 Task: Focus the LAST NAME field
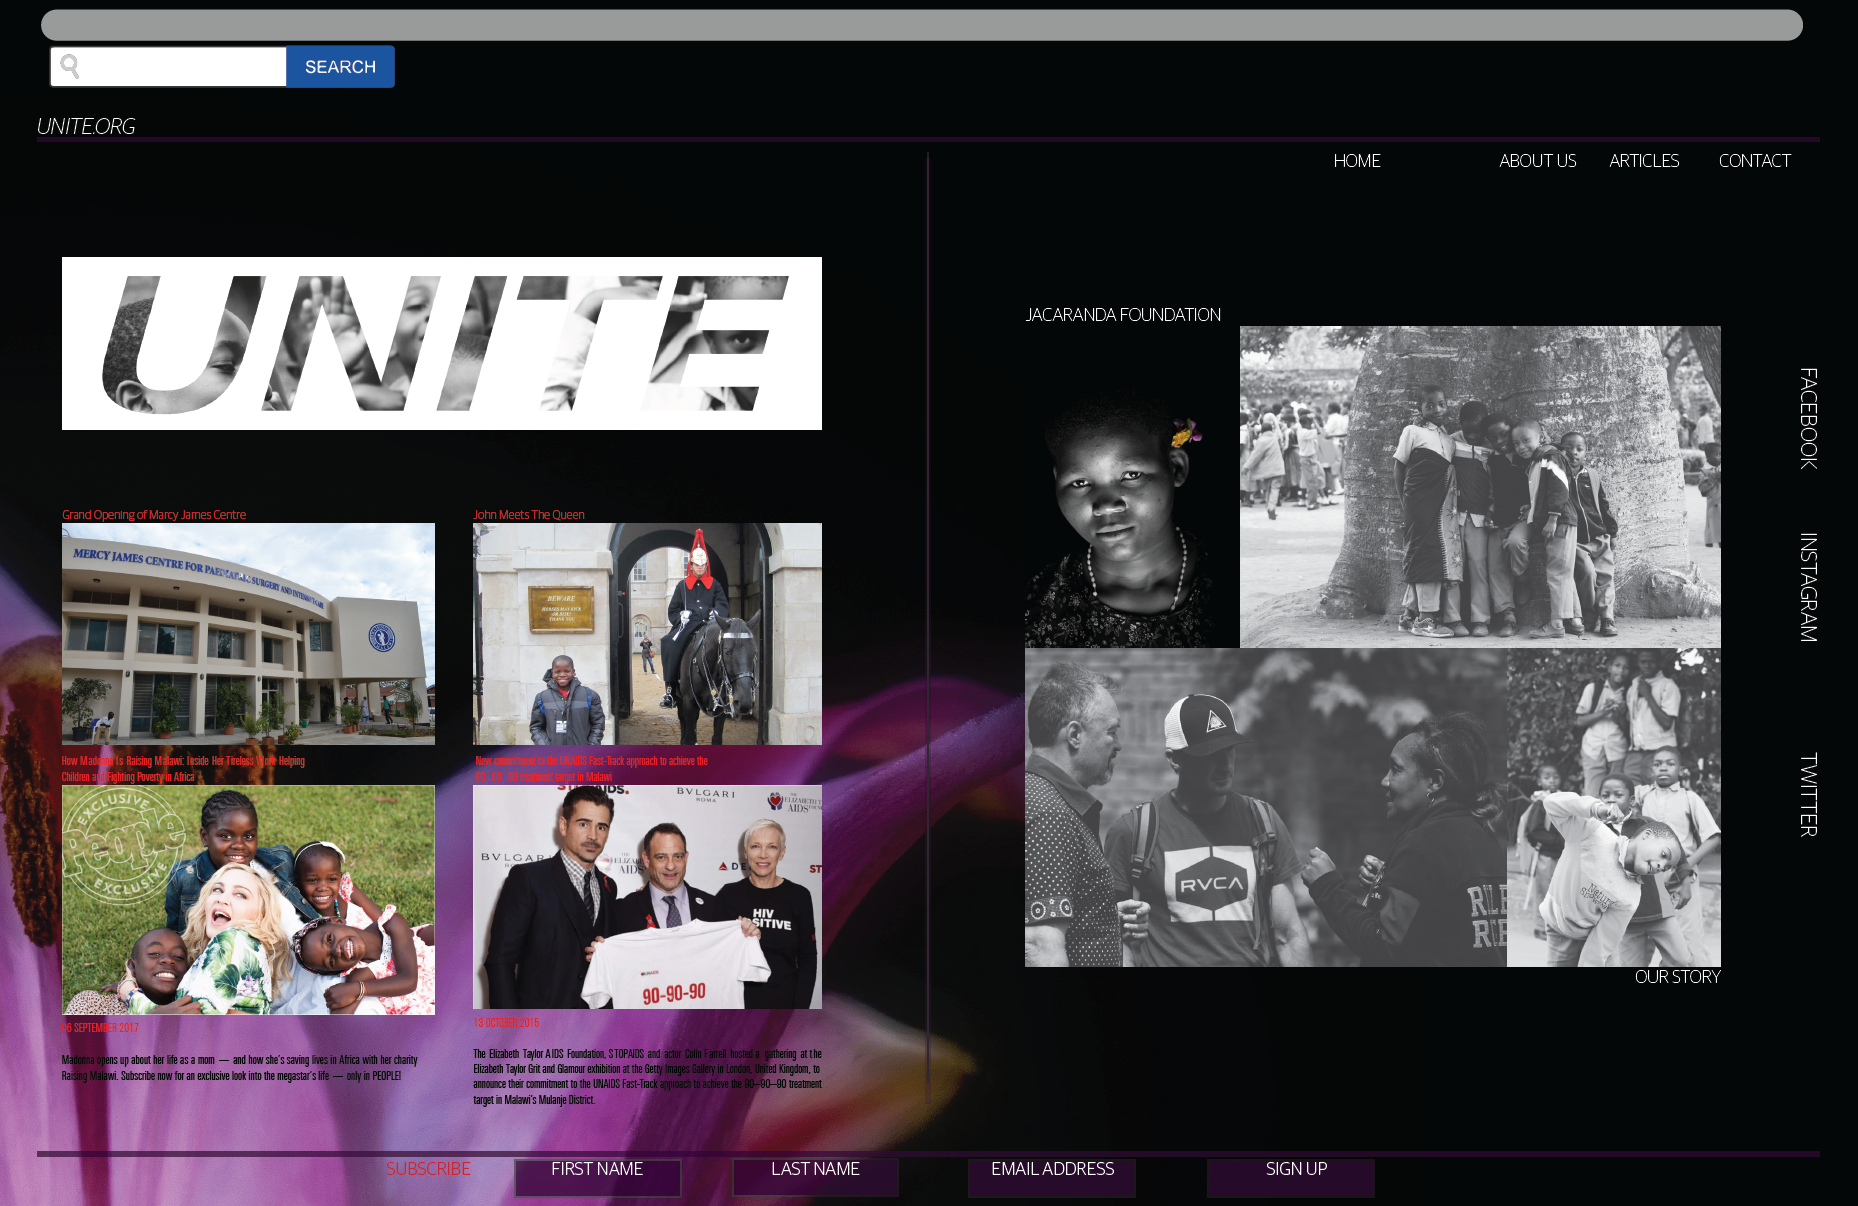click(815, 1177)
